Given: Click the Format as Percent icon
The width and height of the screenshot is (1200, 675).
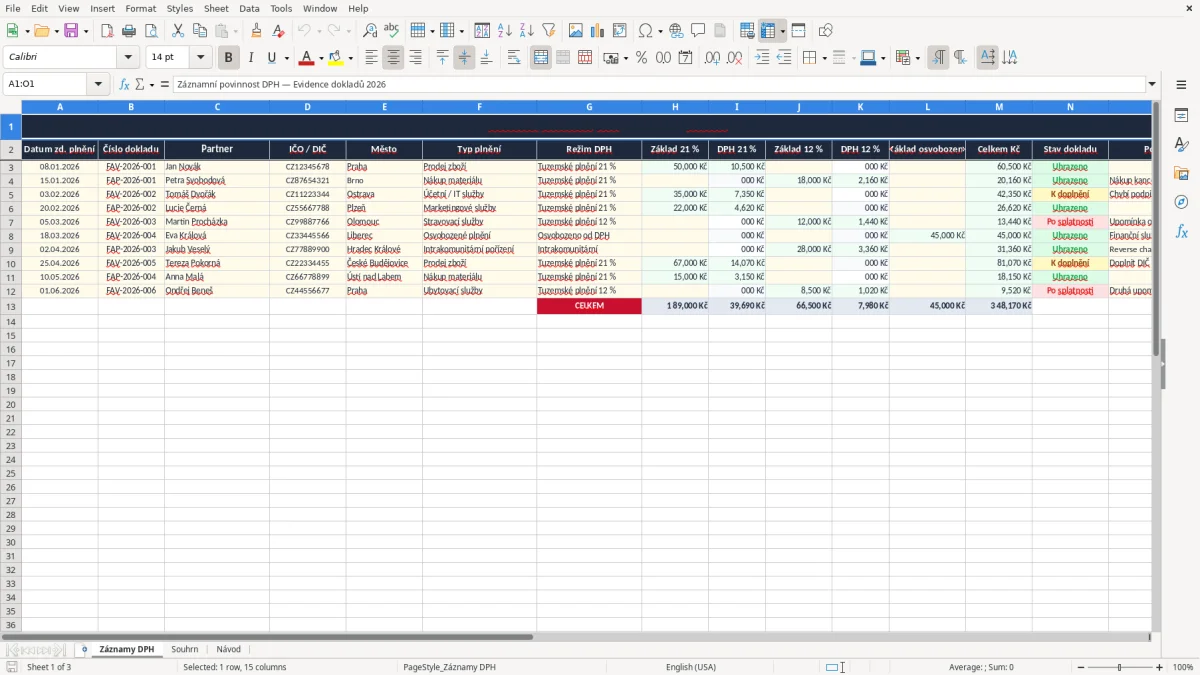Looking at the screenshot, I should 641,58.
